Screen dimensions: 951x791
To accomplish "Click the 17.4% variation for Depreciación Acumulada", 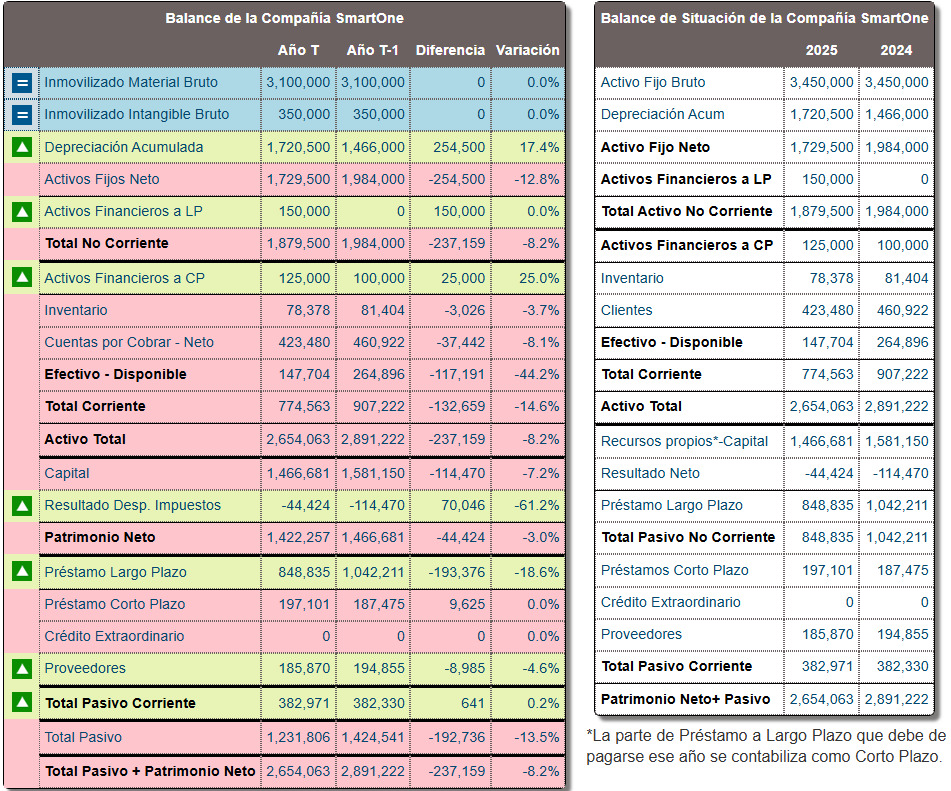I will pyautogui.click(x=539, y=147).
